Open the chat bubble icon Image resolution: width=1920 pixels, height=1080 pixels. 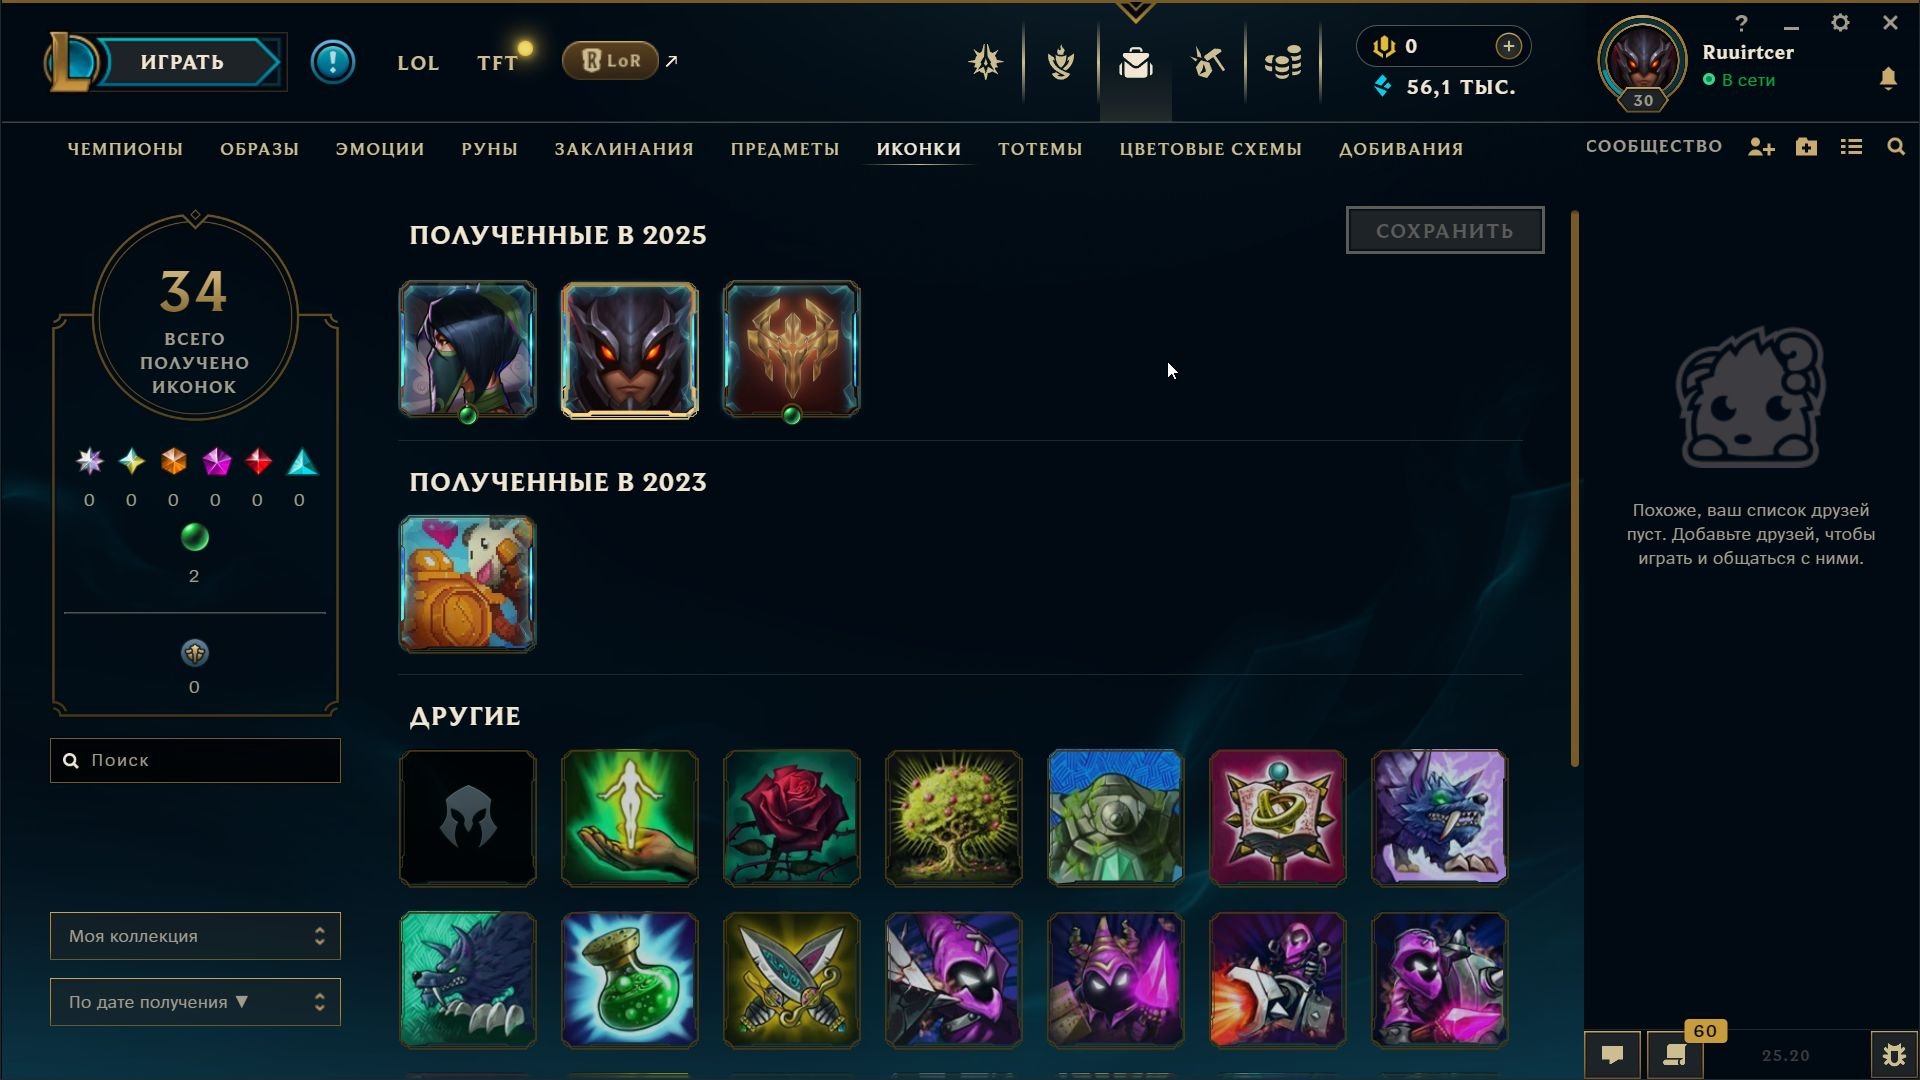point(1612,1055)
